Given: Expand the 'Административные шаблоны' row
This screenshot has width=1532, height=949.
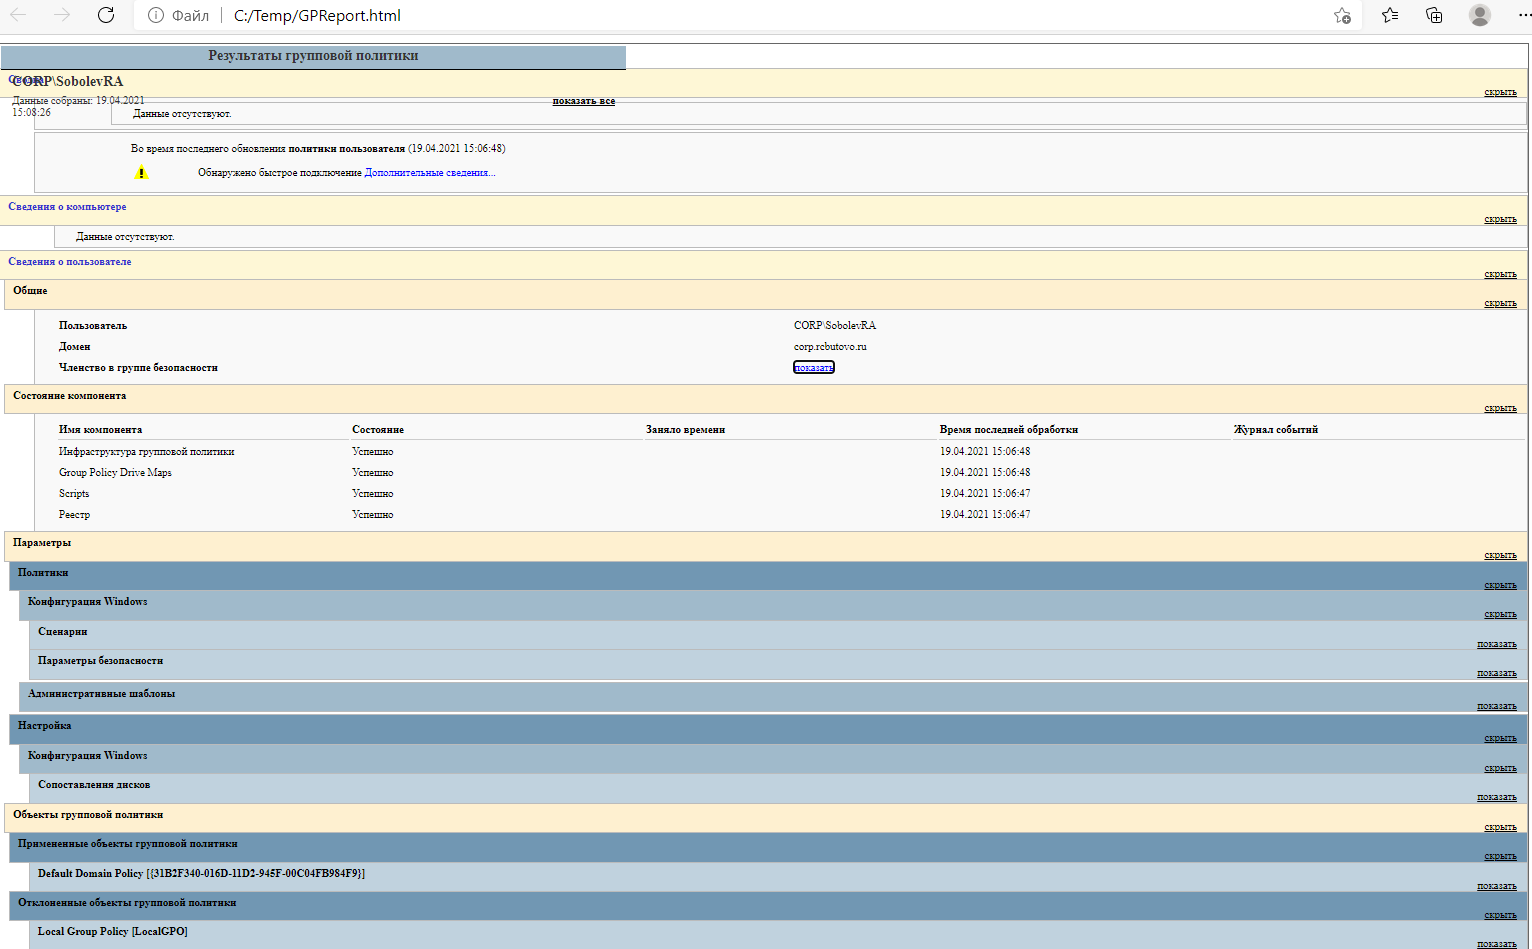Looking at the screenshot, I should (x=1497, y=706).
